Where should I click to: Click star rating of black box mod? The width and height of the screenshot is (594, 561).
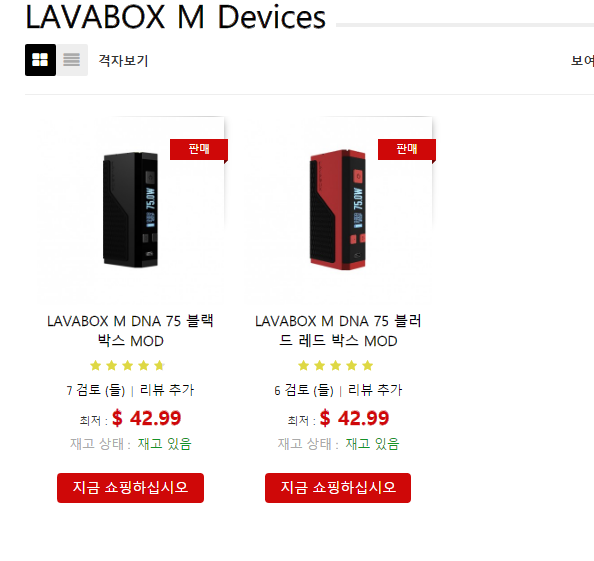(127, 366)
